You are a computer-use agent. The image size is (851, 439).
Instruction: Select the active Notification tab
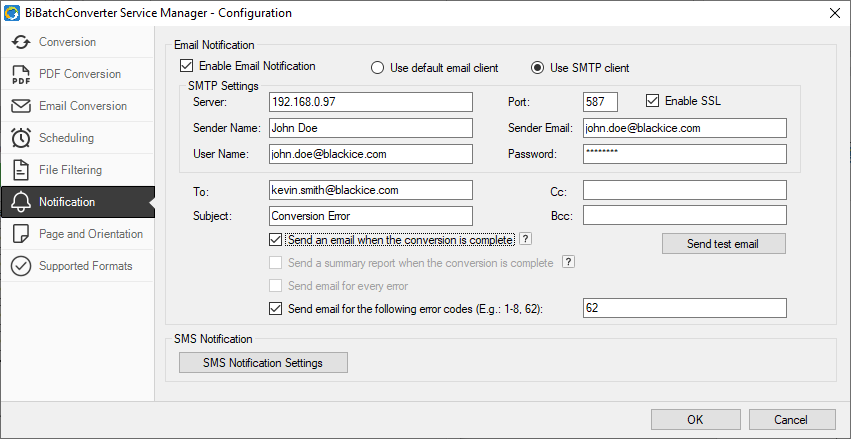pos(78,202)
